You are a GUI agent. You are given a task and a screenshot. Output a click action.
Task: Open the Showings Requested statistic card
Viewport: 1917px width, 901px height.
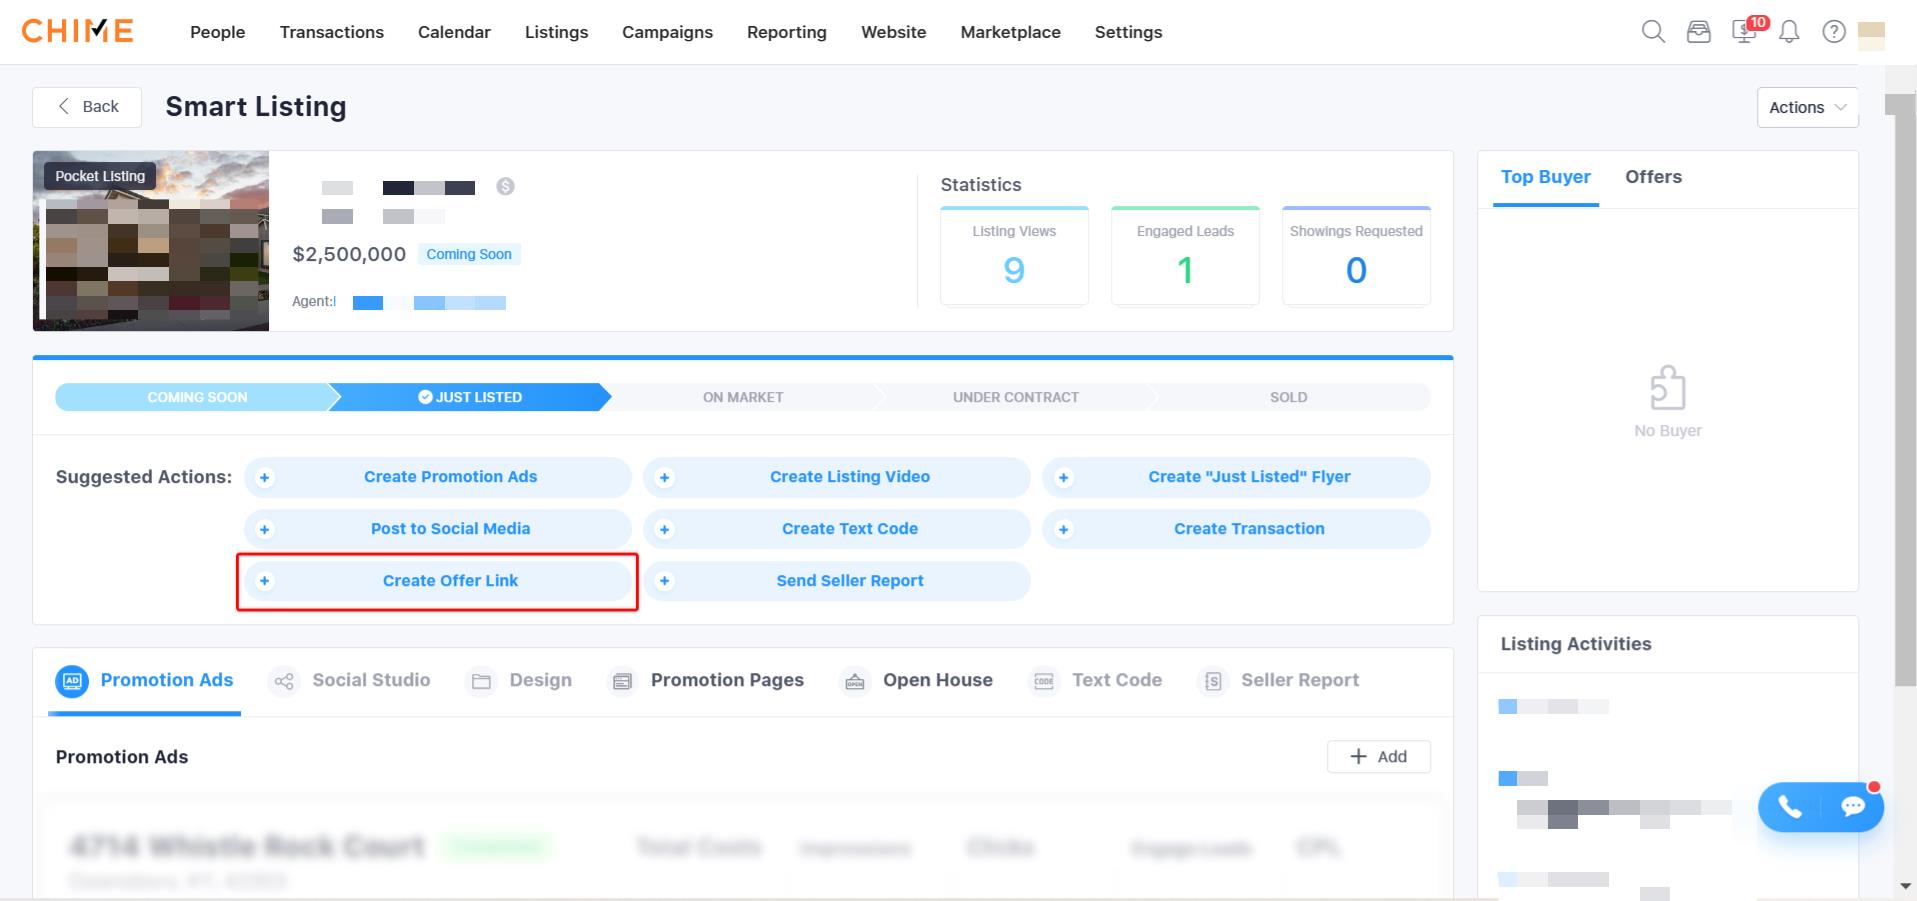pyautogui.click(x=1356, y=256)
